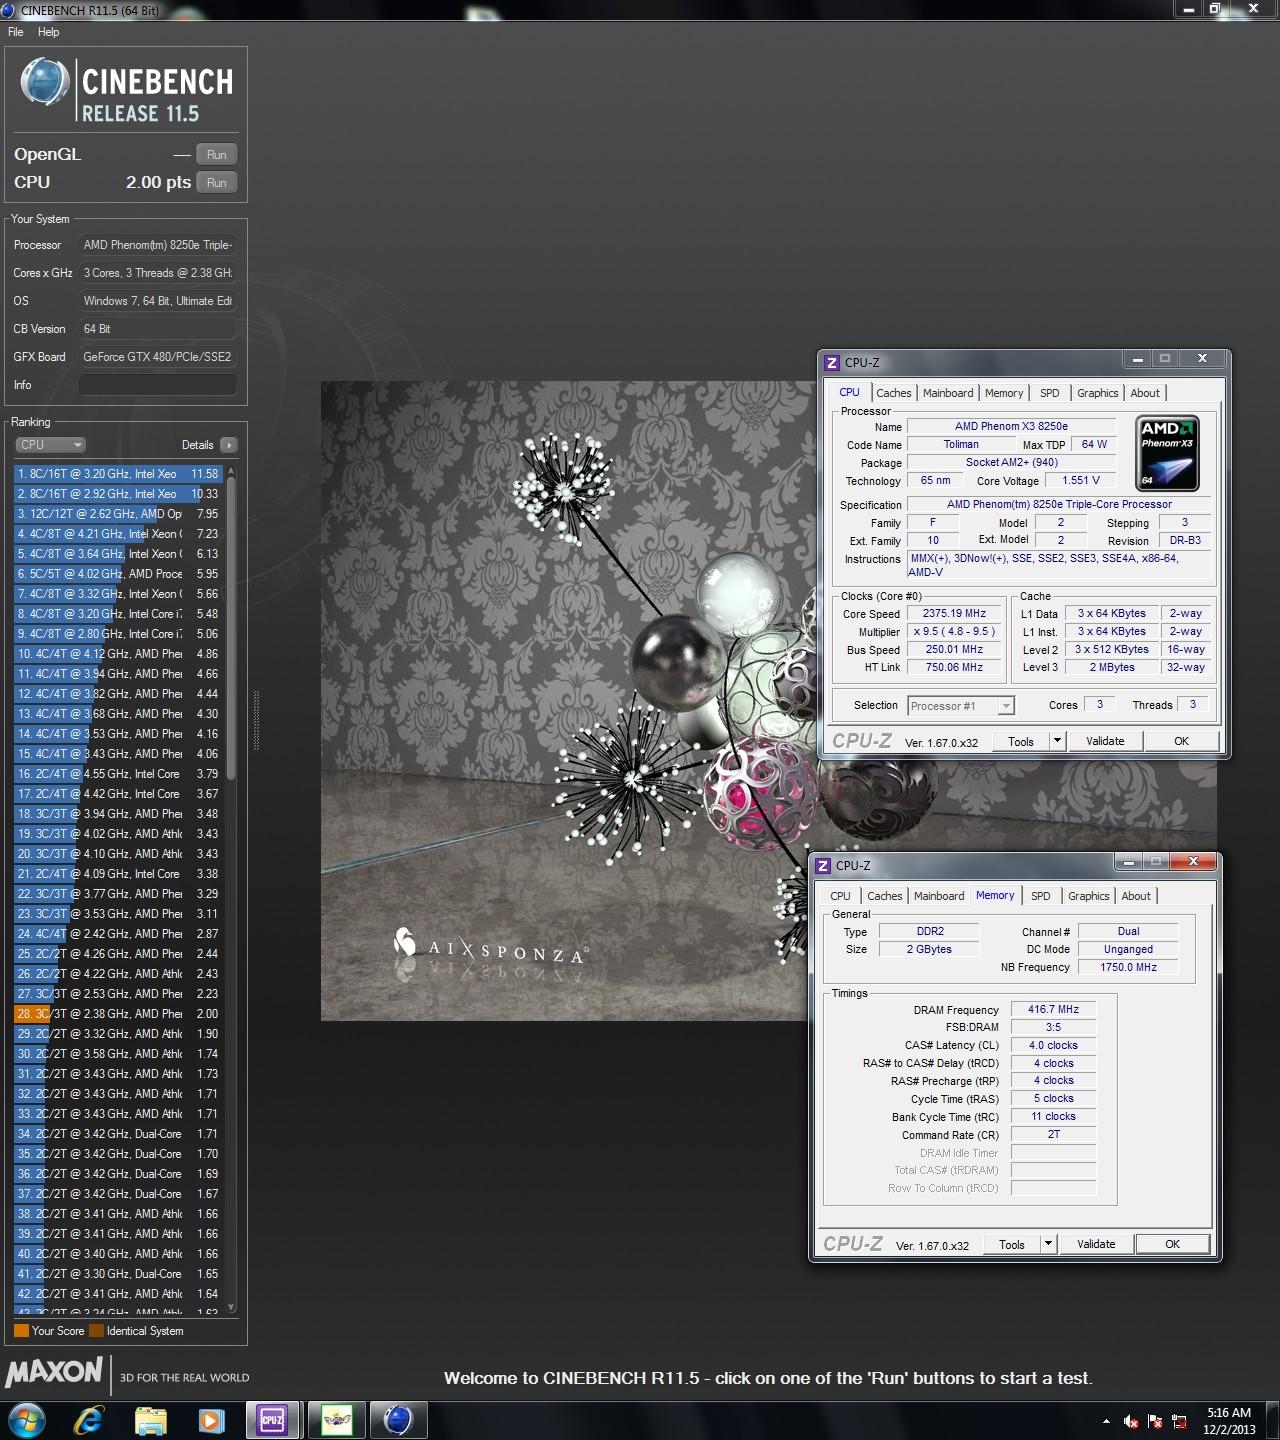1280x1440 pixels.
Task: Click the volume speaker tray icon
Action: [x=1131, y=1421]
